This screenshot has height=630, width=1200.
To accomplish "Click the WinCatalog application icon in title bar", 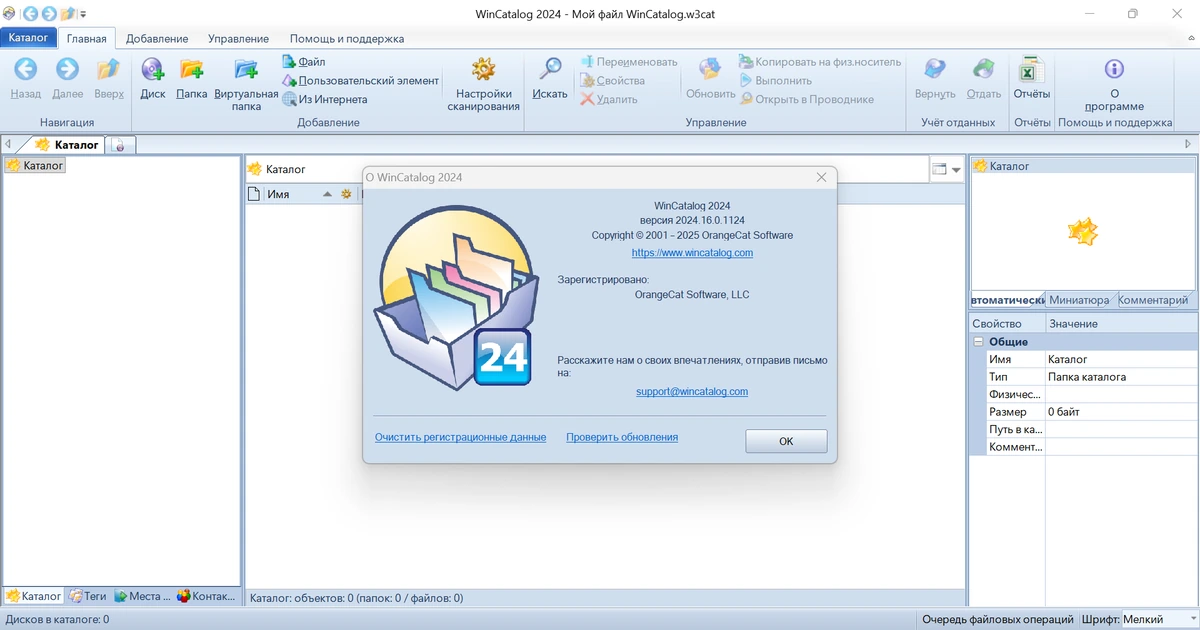I will coord(9,14).
